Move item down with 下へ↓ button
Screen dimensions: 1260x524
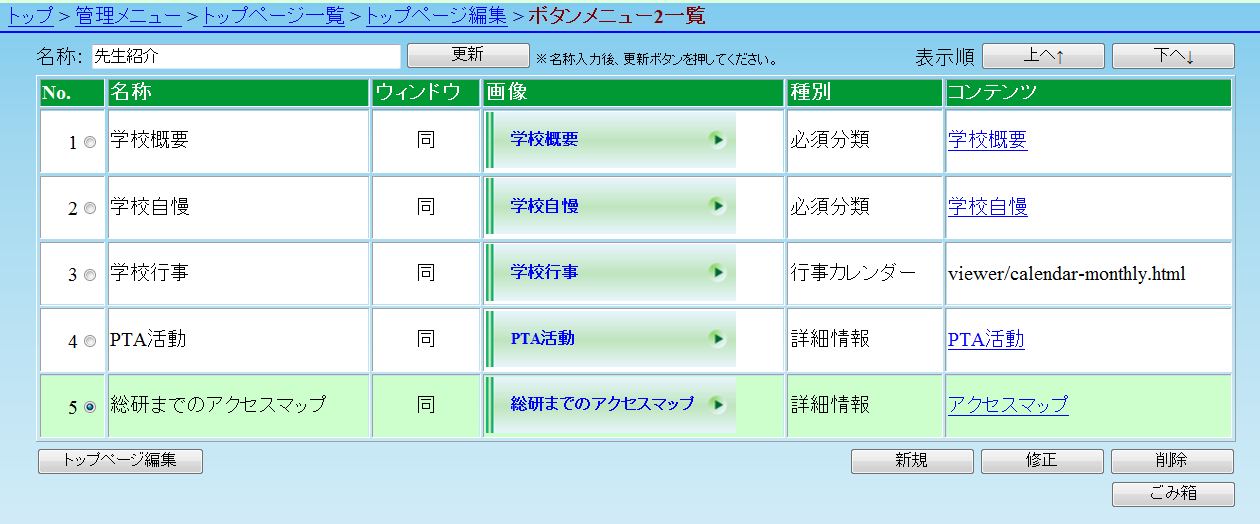[x=1173, y=56]
